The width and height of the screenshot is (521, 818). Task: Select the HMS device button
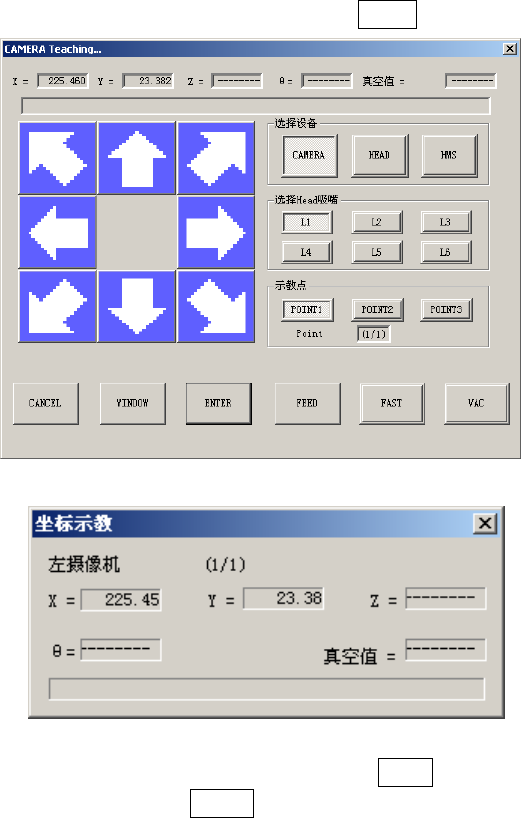[449, 155]
